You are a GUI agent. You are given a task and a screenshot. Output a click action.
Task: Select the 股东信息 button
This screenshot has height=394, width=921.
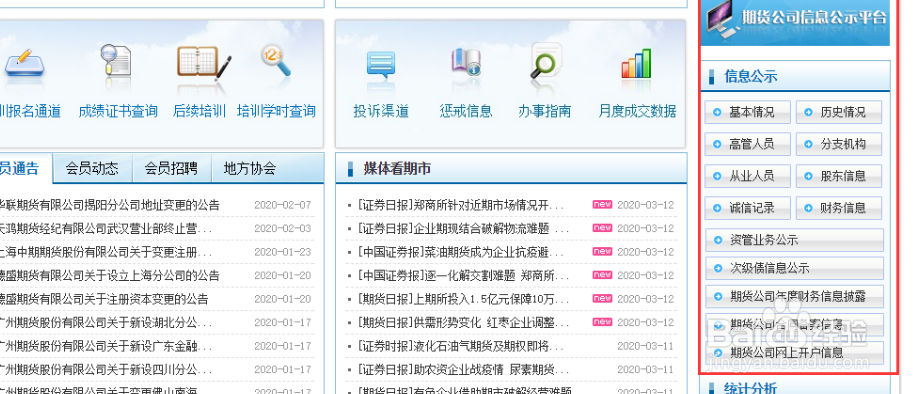click(x=839, y=176)
